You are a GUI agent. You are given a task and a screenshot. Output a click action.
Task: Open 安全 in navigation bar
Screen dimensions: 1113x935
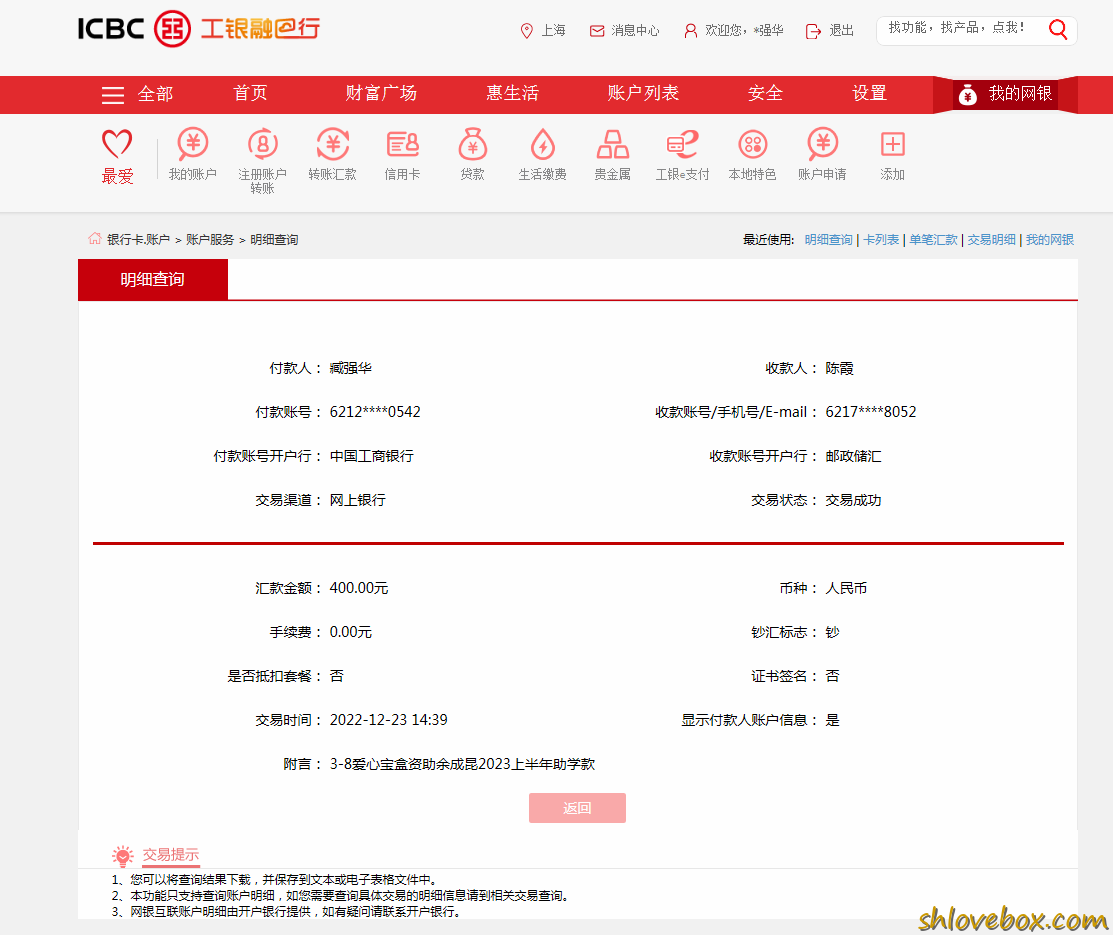coord(765,94)
